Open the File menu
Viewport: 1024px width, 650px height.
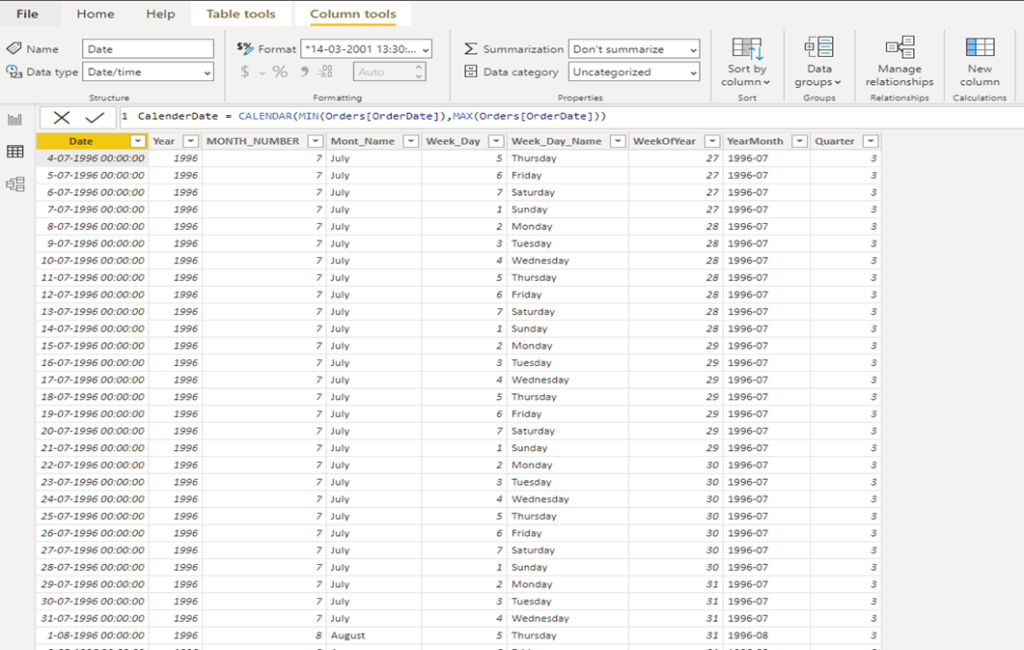click(28, 14)
